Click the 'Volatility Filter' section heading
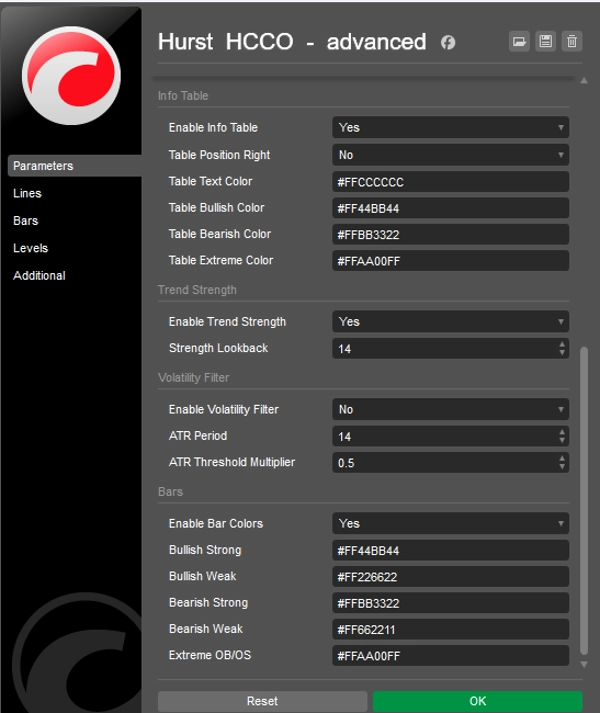This screenshot has width=600, height=713. coord(193,378)
